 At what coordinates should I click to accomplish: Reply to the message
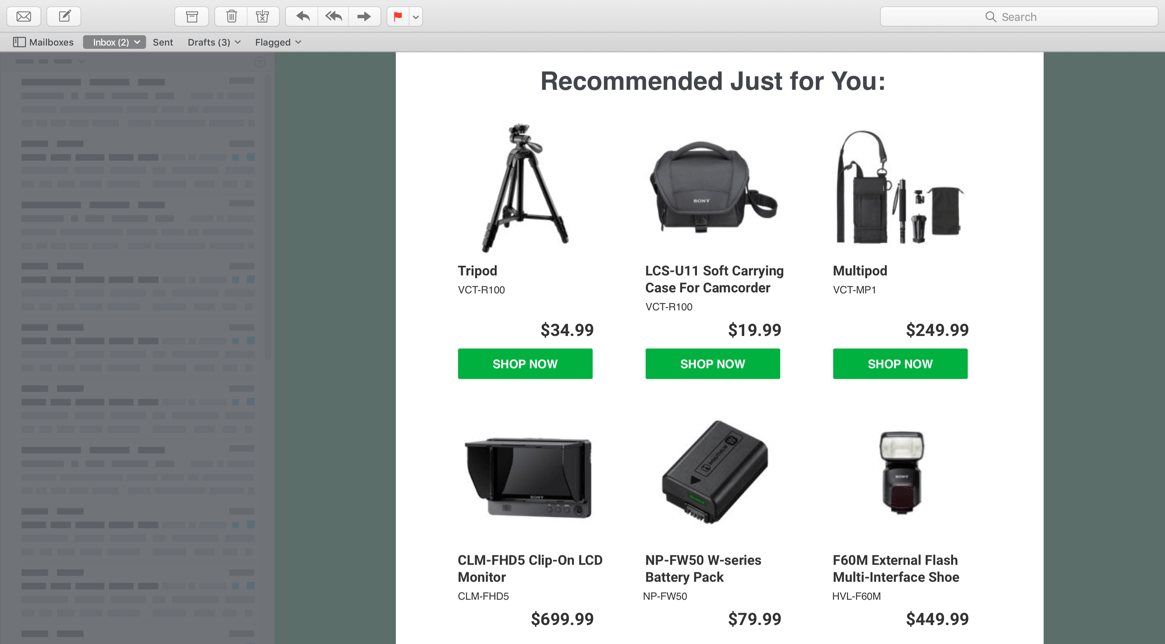302,16
